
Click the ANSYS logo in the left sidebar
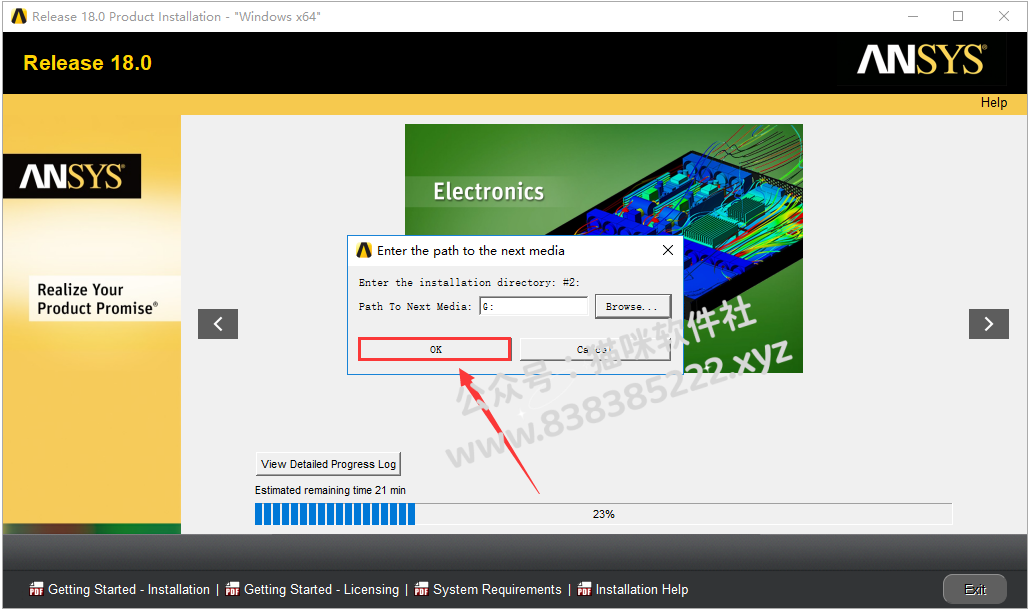click(x=72, y=176)
